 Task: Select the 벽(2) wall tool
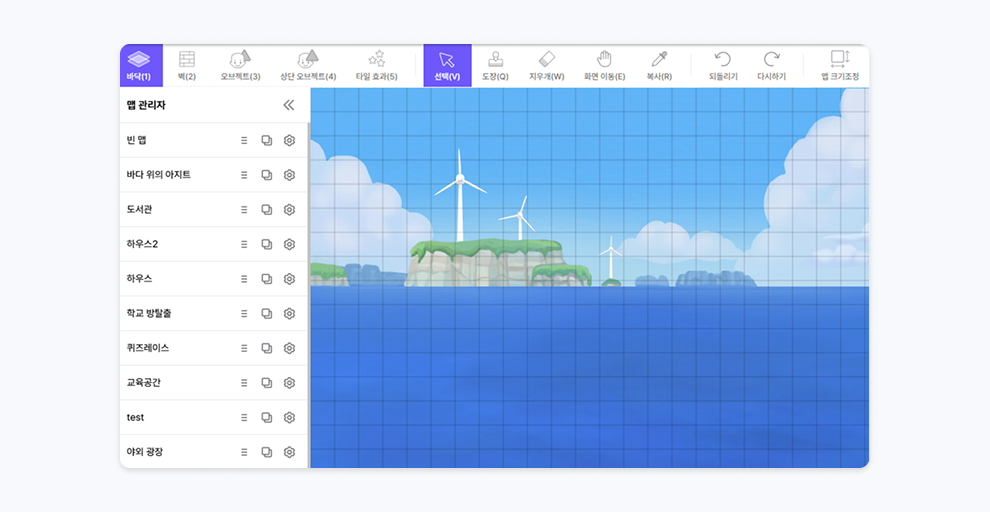187,66
